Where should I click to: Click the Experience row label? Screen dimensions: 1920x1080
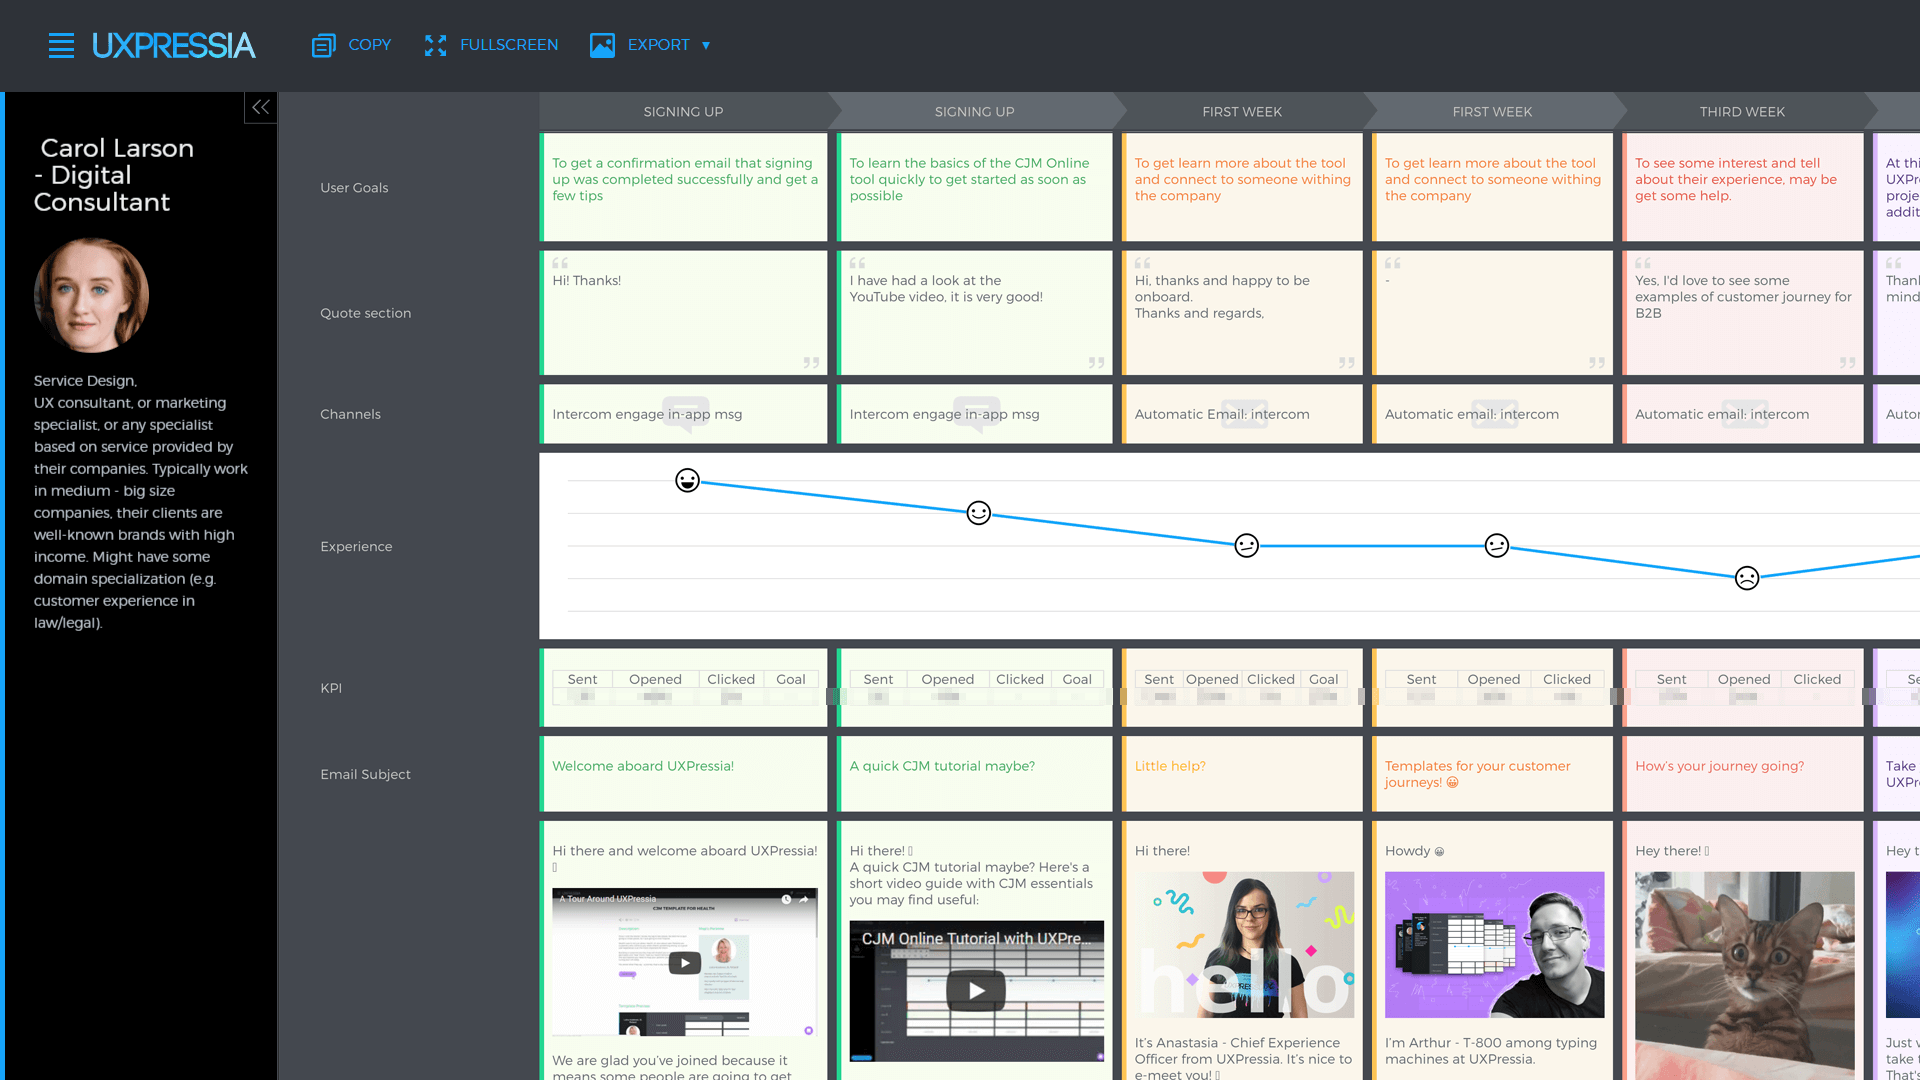point(356,546)
